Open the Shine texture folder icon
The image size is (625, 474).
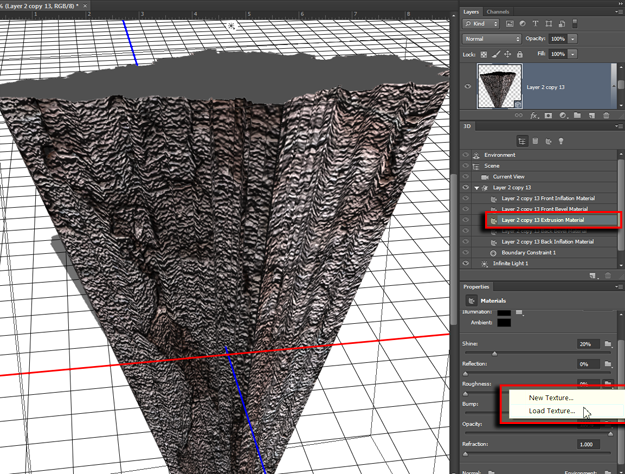pos(608,343)
